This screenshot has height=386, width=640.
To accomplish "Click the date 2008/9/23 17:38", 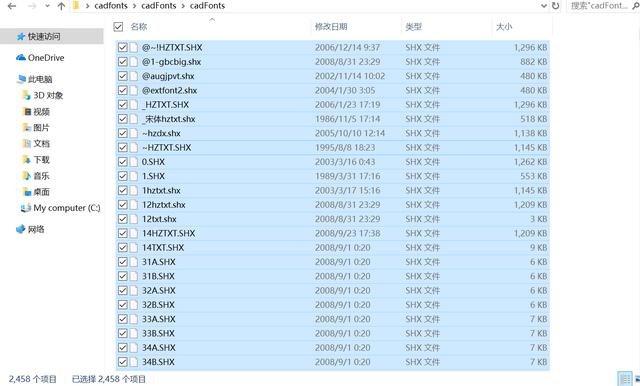I will tap(347, 233).
